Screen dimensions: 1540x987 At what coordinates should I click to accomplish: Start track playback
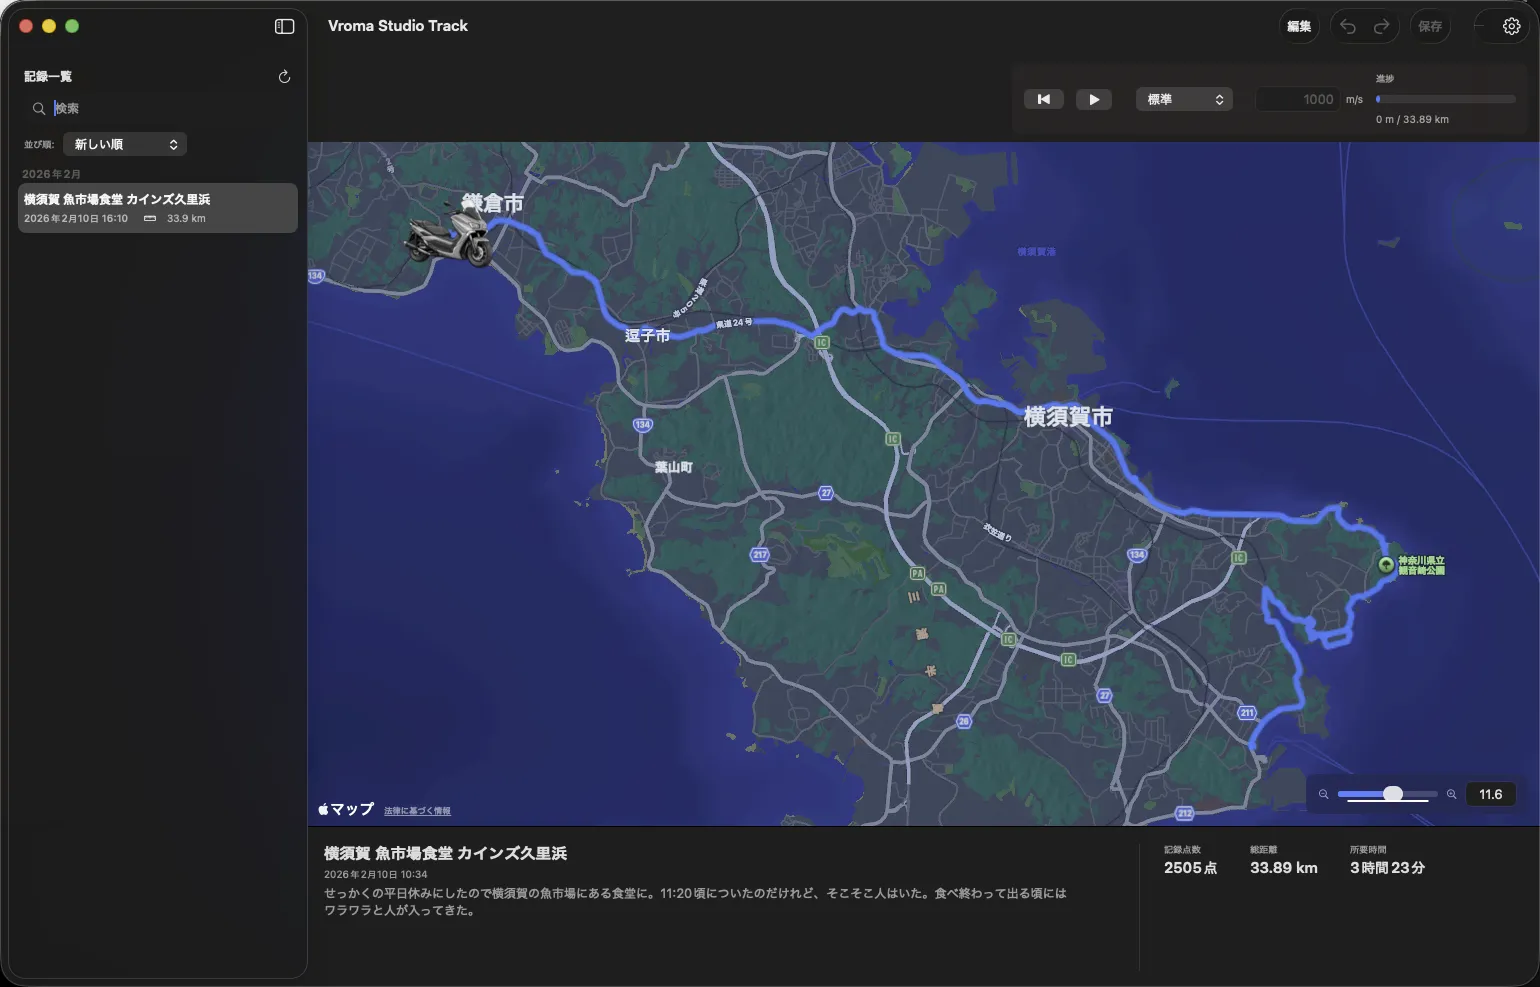pos(1094,99)
